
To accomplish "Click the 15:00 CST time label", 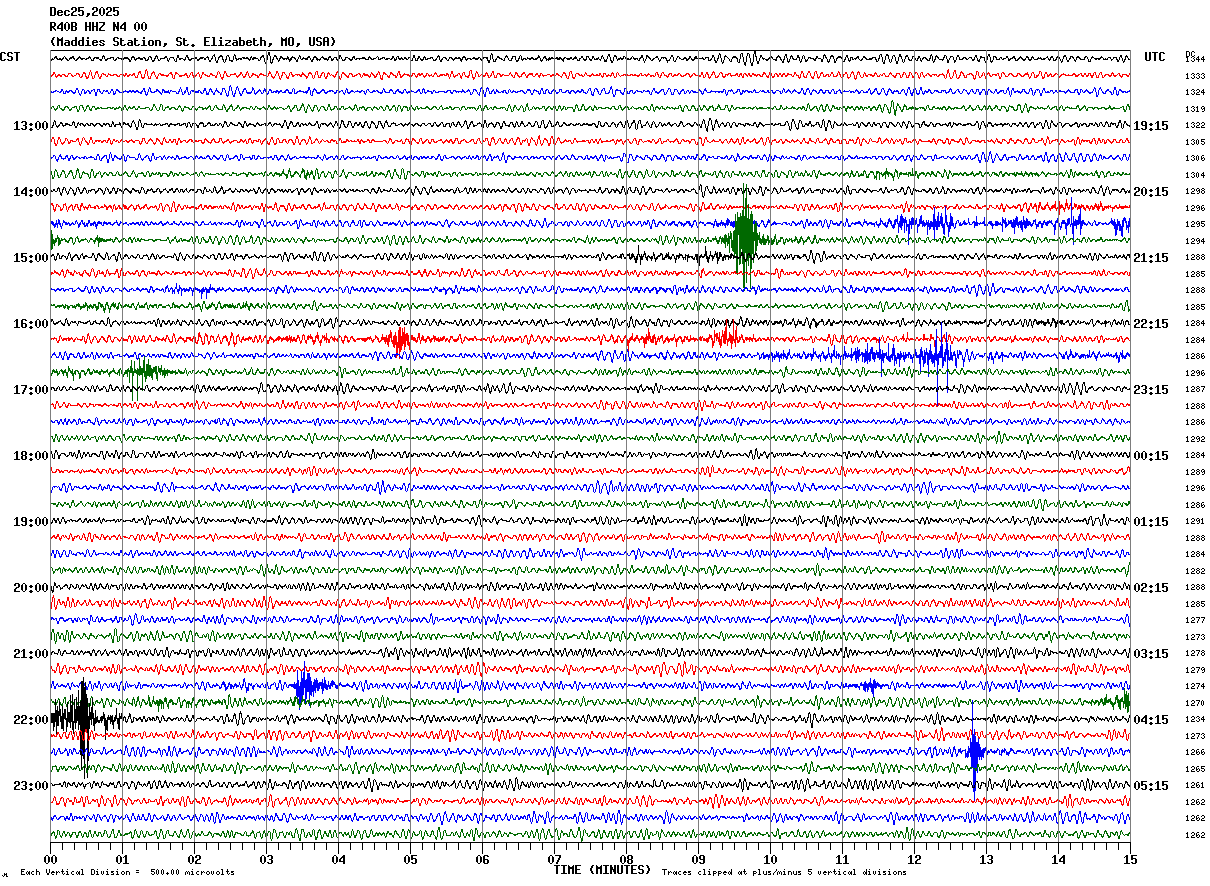I will pos(30,258).
